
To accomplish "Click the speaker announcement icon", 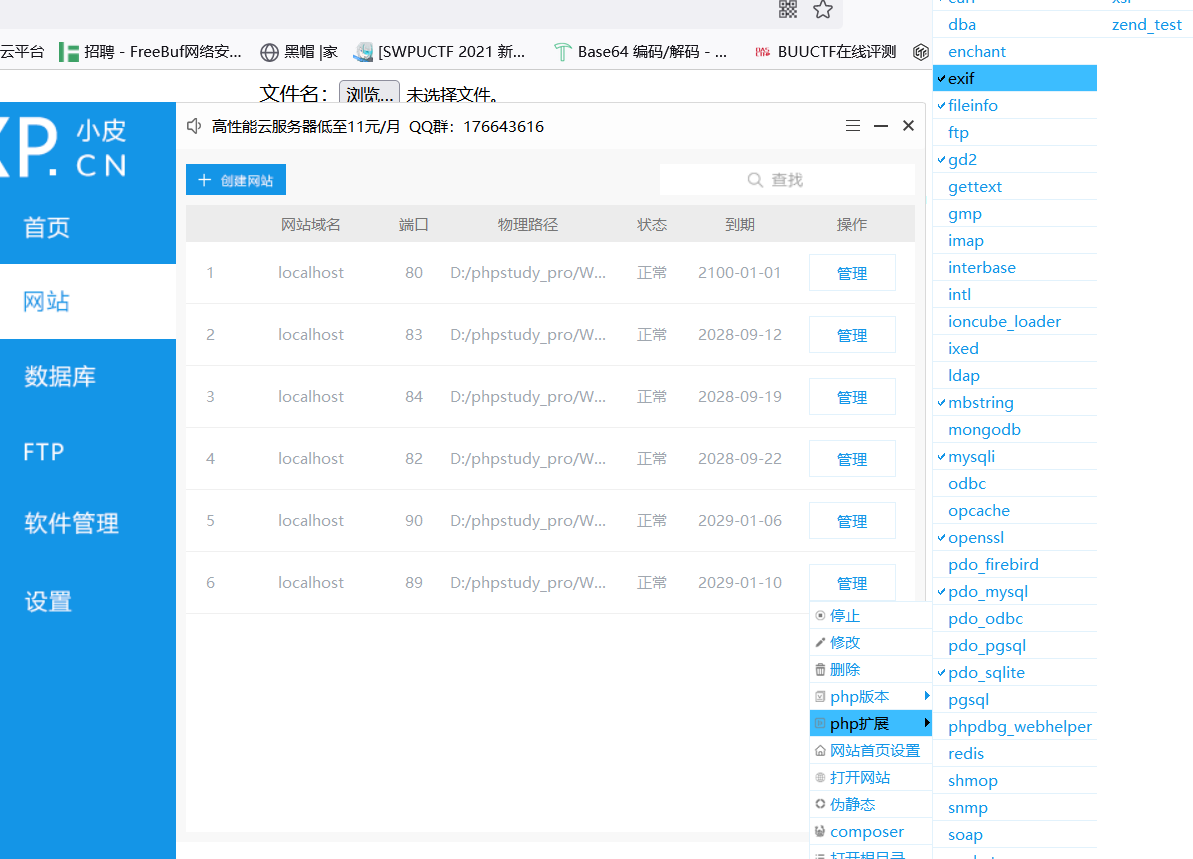I will tap(194, 126).
